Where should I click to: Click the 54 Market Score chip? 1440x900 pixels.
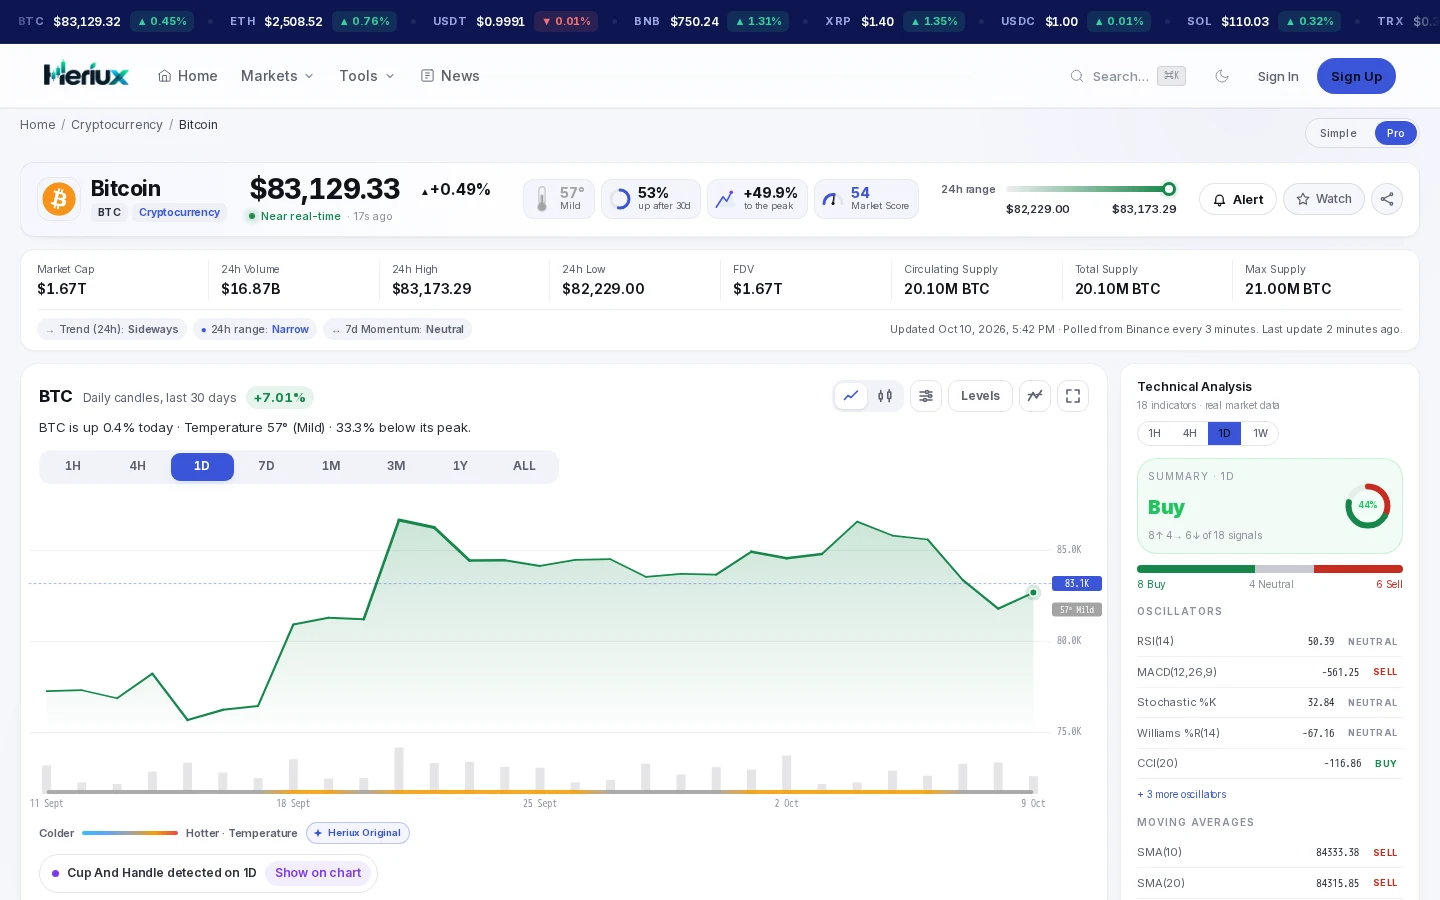pos(866,199)
